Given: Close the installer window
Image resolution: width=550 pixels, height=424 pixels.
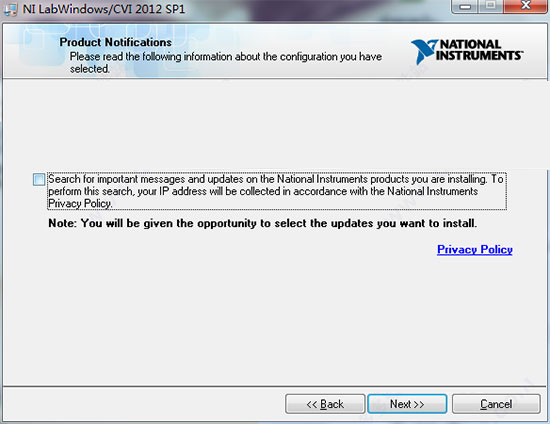Looking at the screenshot, I should [525, 6].
